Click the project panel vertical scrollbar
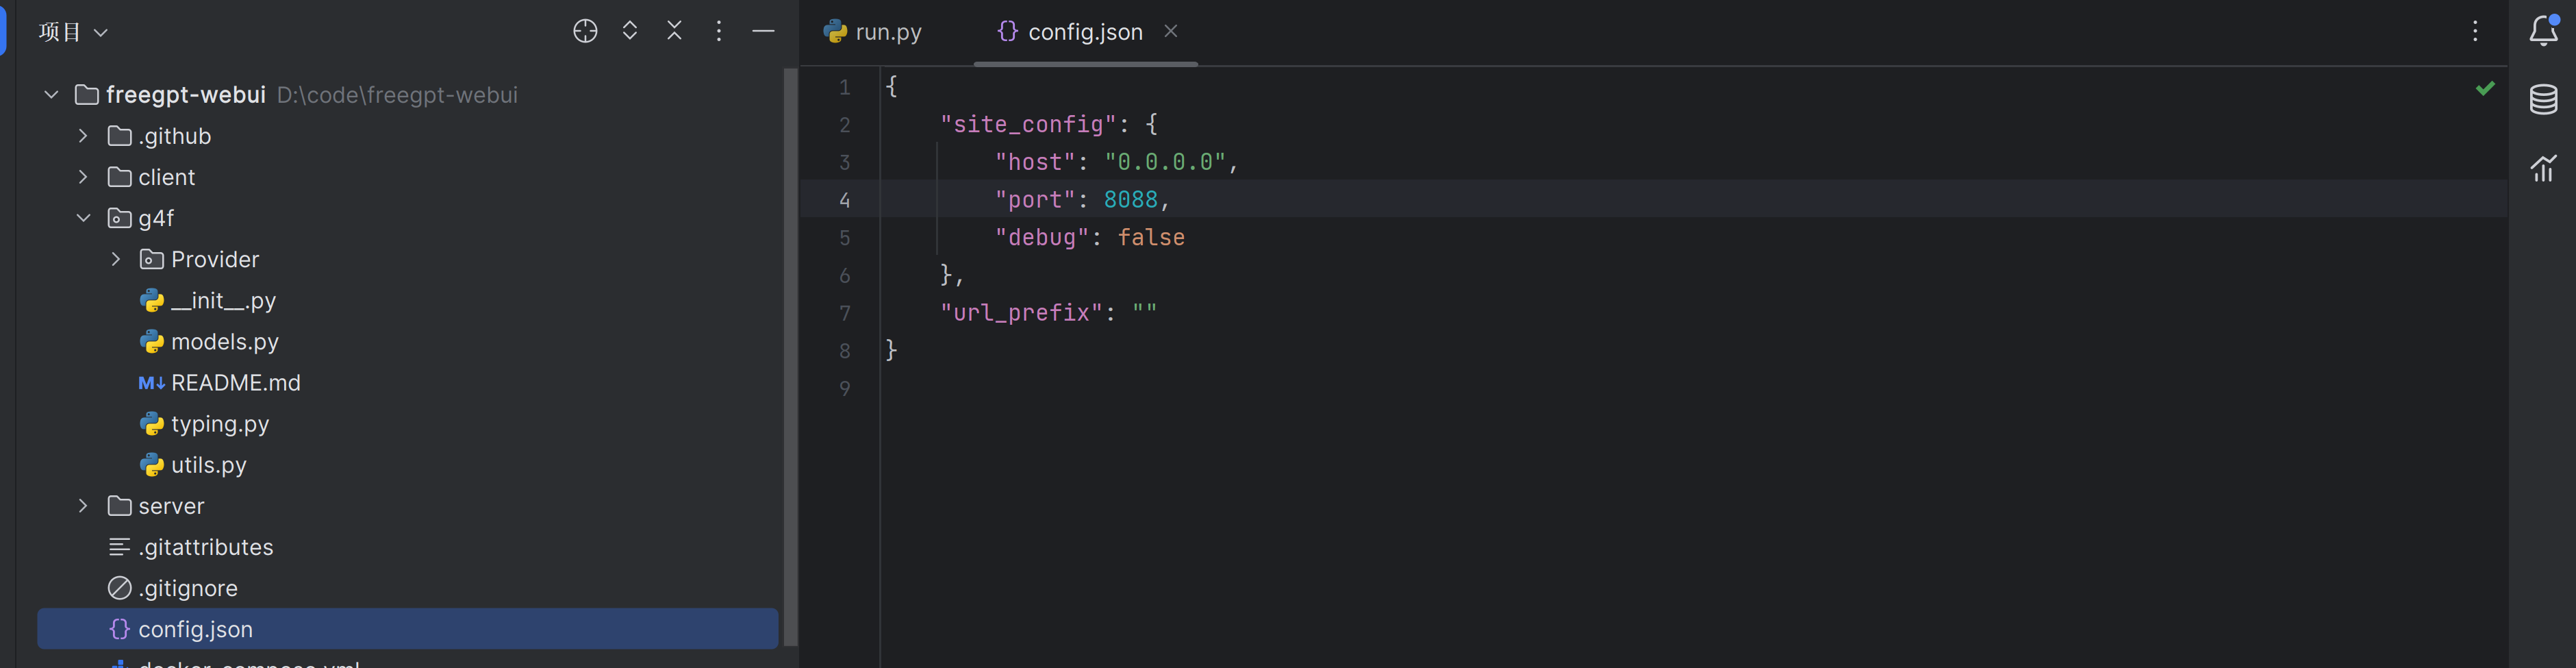Screen dimensions: 2576x668 point(790,350)
